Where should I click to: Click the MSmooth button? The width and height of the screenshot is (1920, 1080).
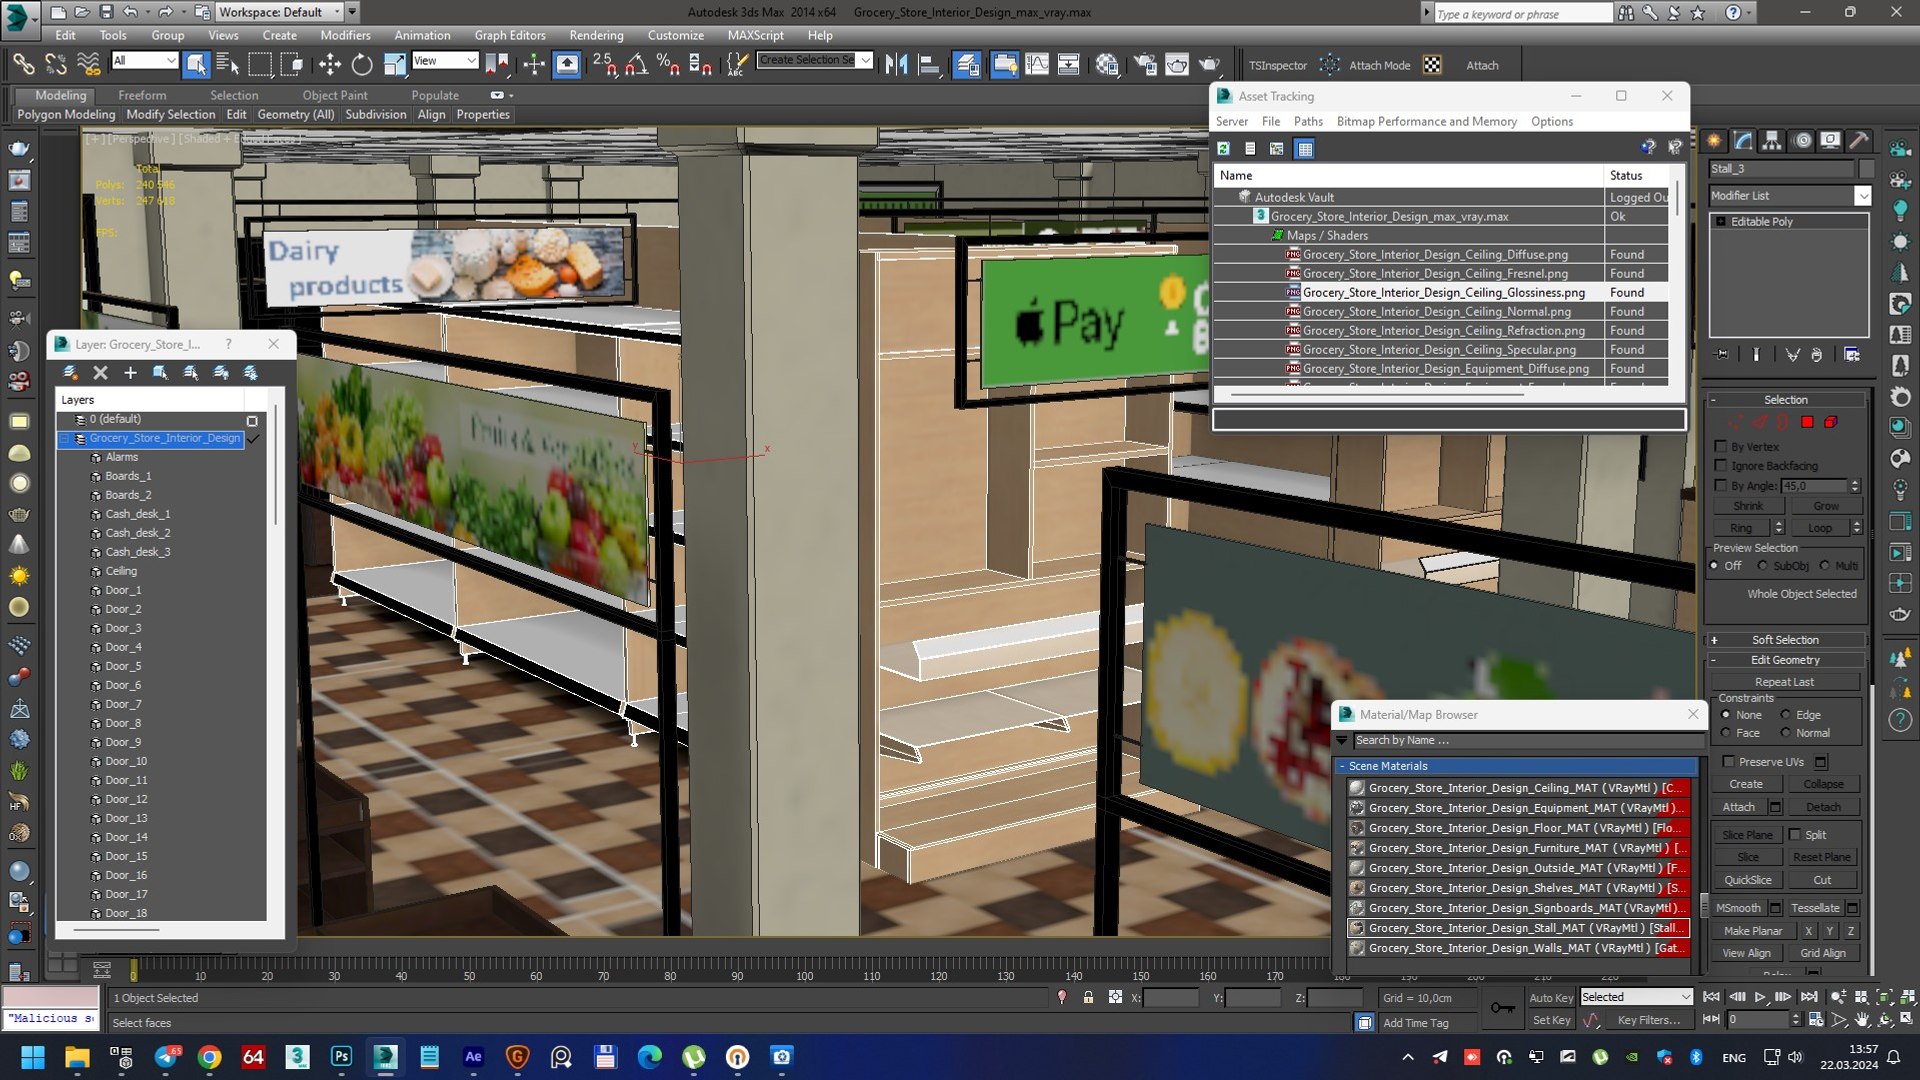(x=1738, y=908)
